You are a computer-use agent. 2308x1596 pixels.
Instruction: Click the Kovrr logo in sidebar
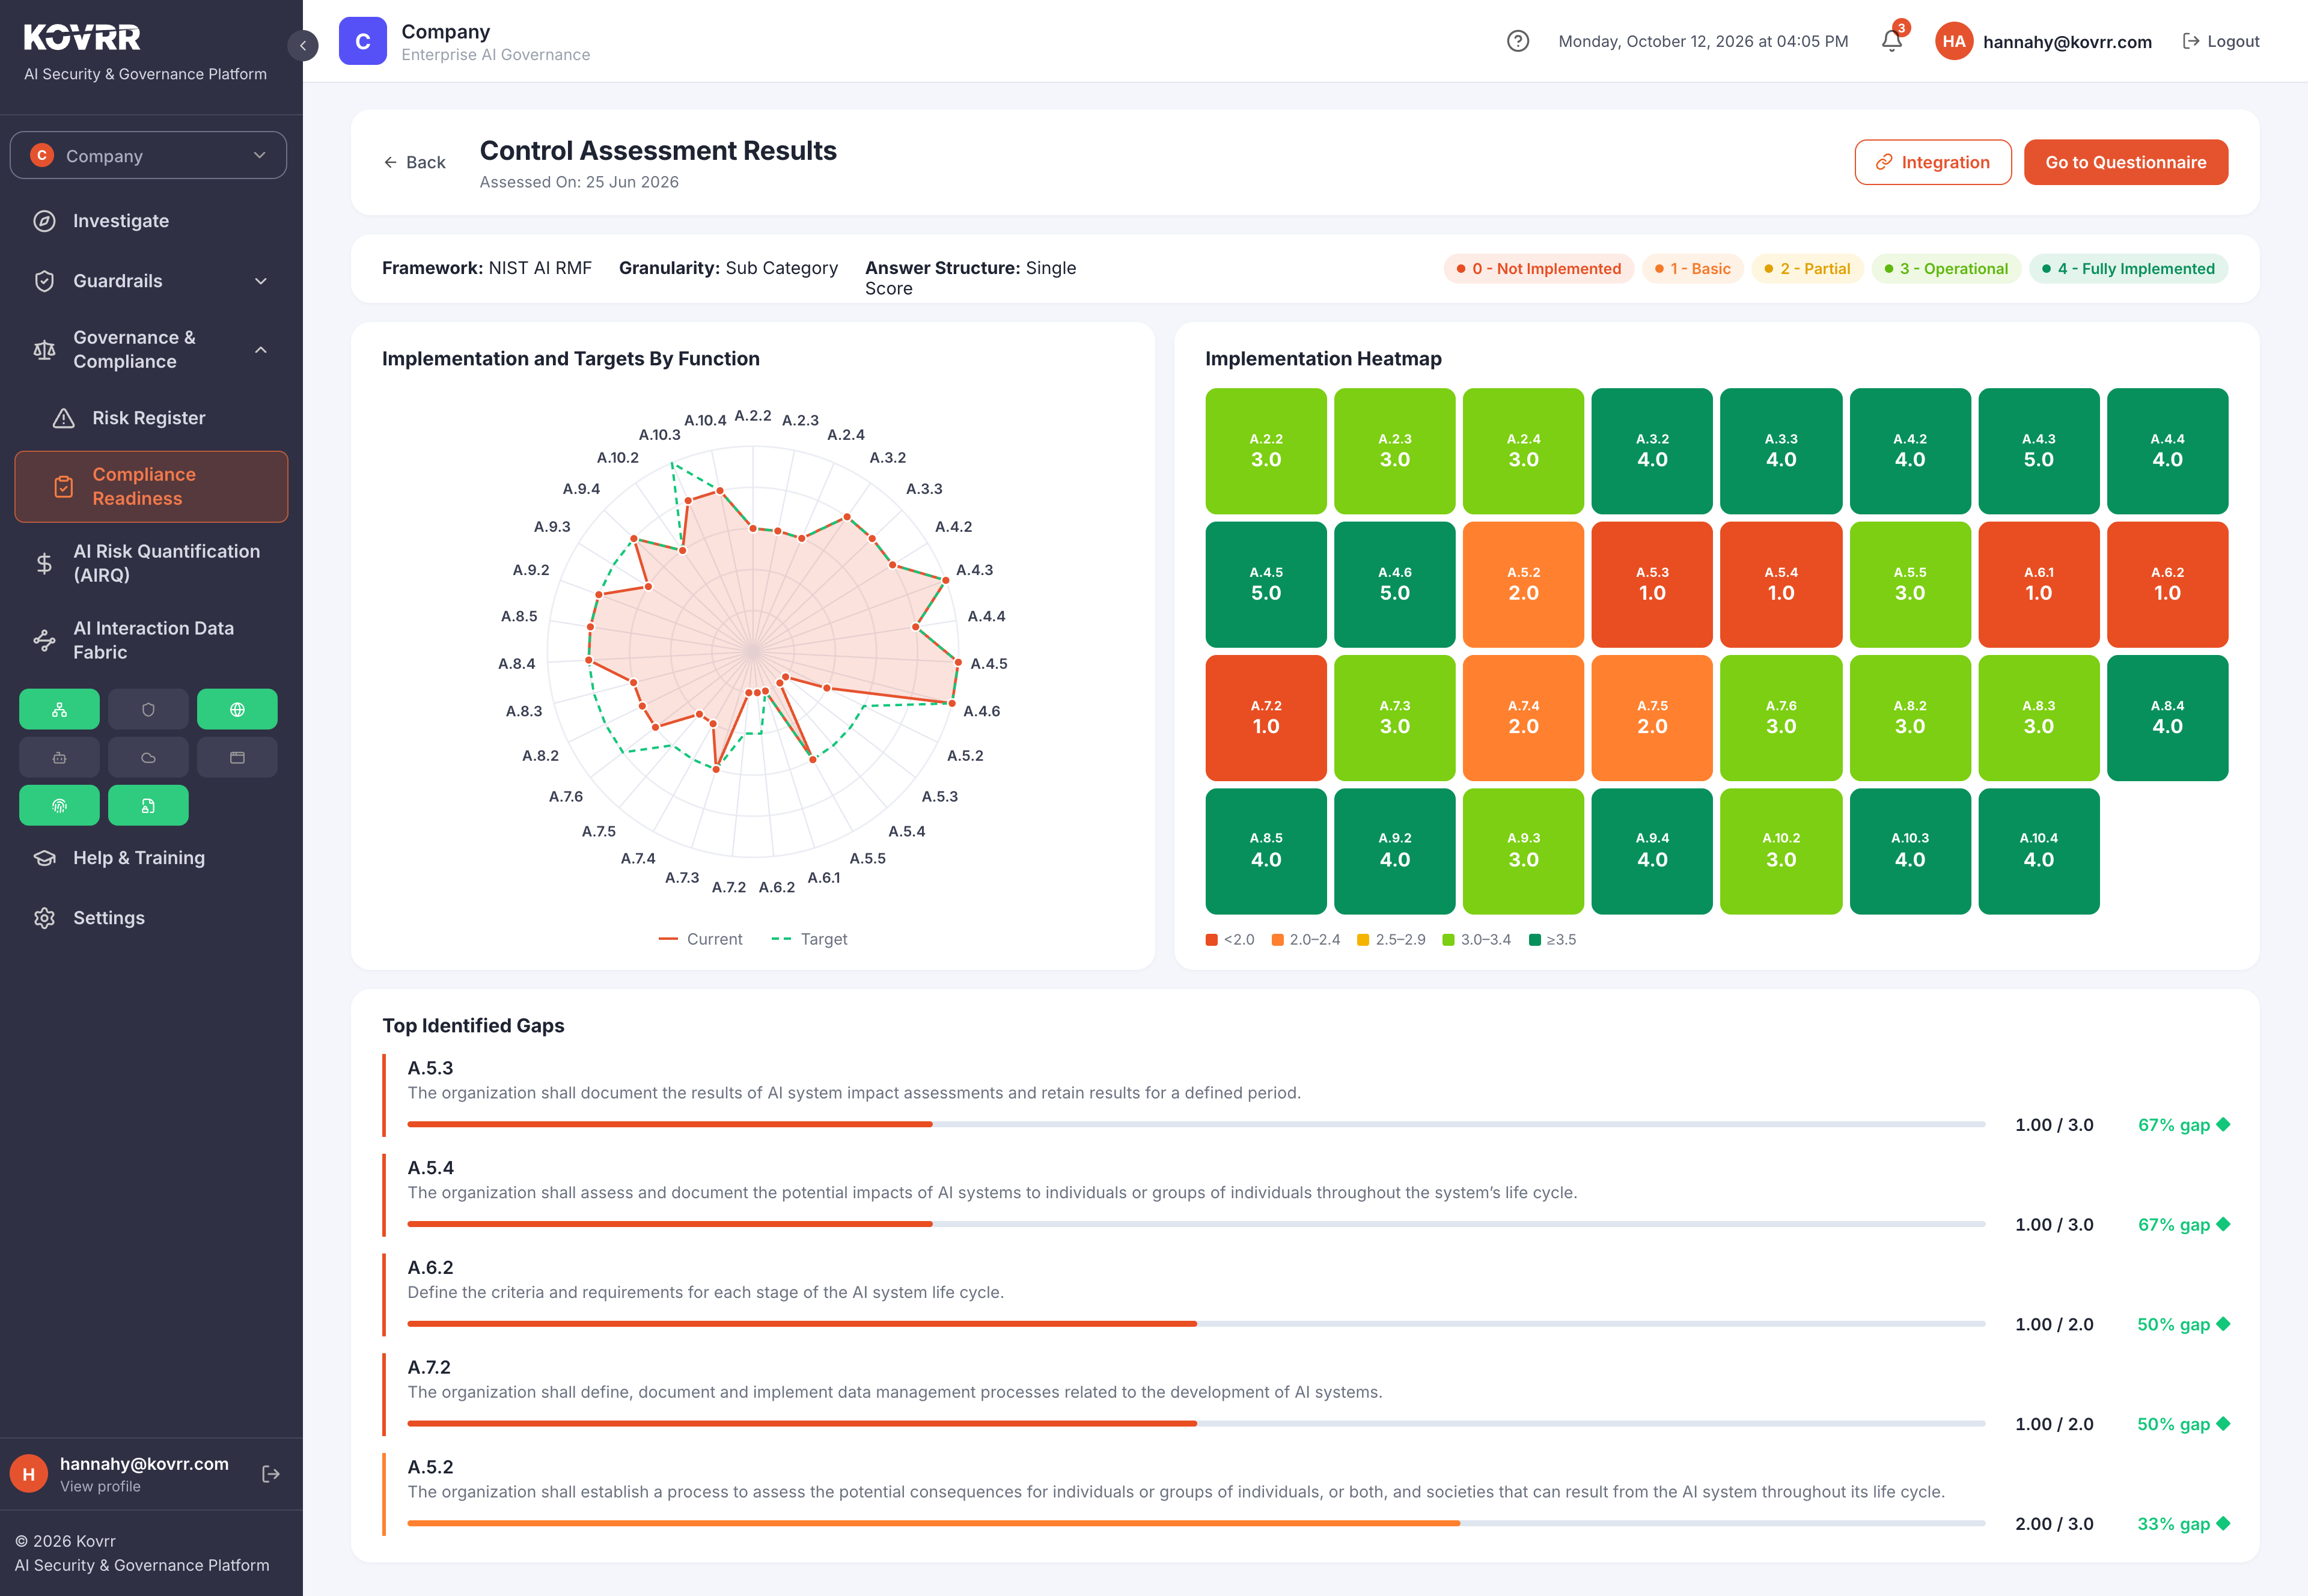tap(82, 38)
